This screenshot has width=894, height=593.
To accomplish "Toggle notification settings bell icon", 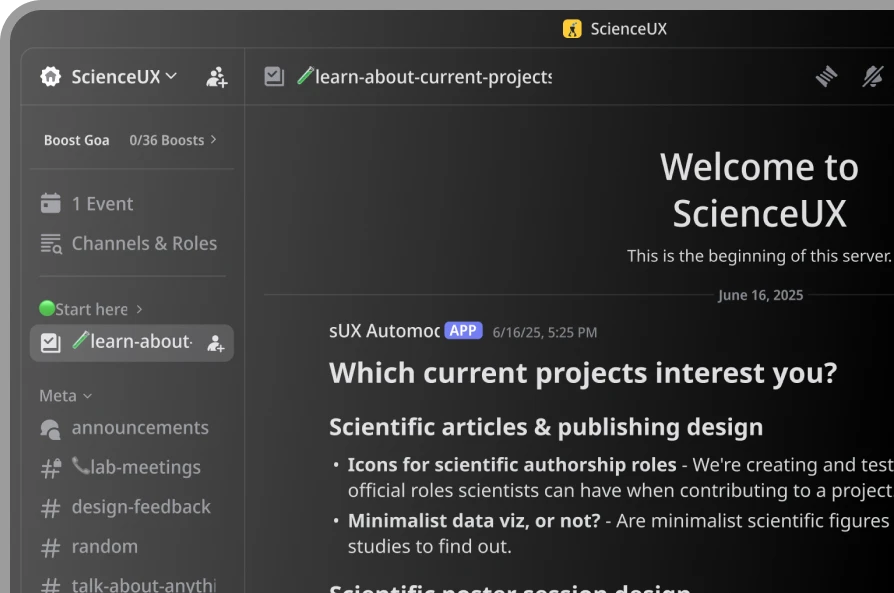I will click(x=872, y=76).
